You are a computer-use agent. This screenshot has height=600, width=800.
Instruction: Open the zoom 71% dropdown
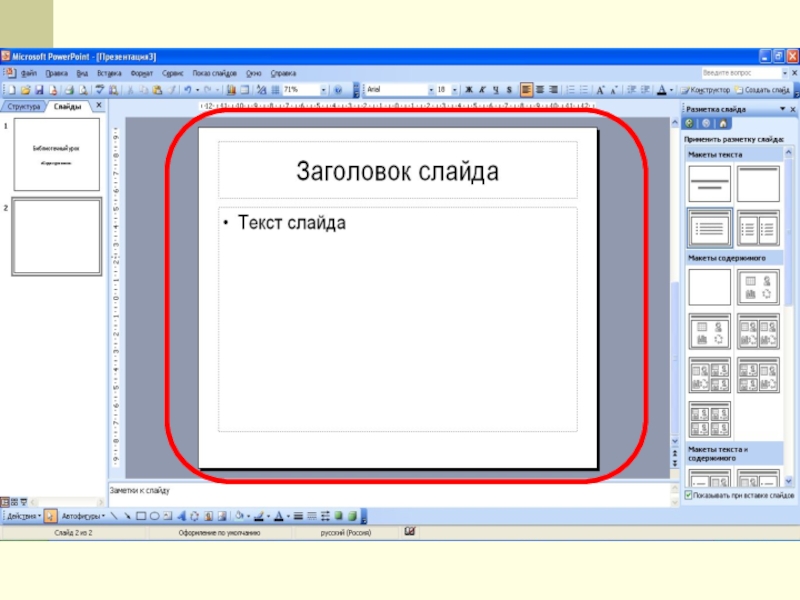pos(323,90)
